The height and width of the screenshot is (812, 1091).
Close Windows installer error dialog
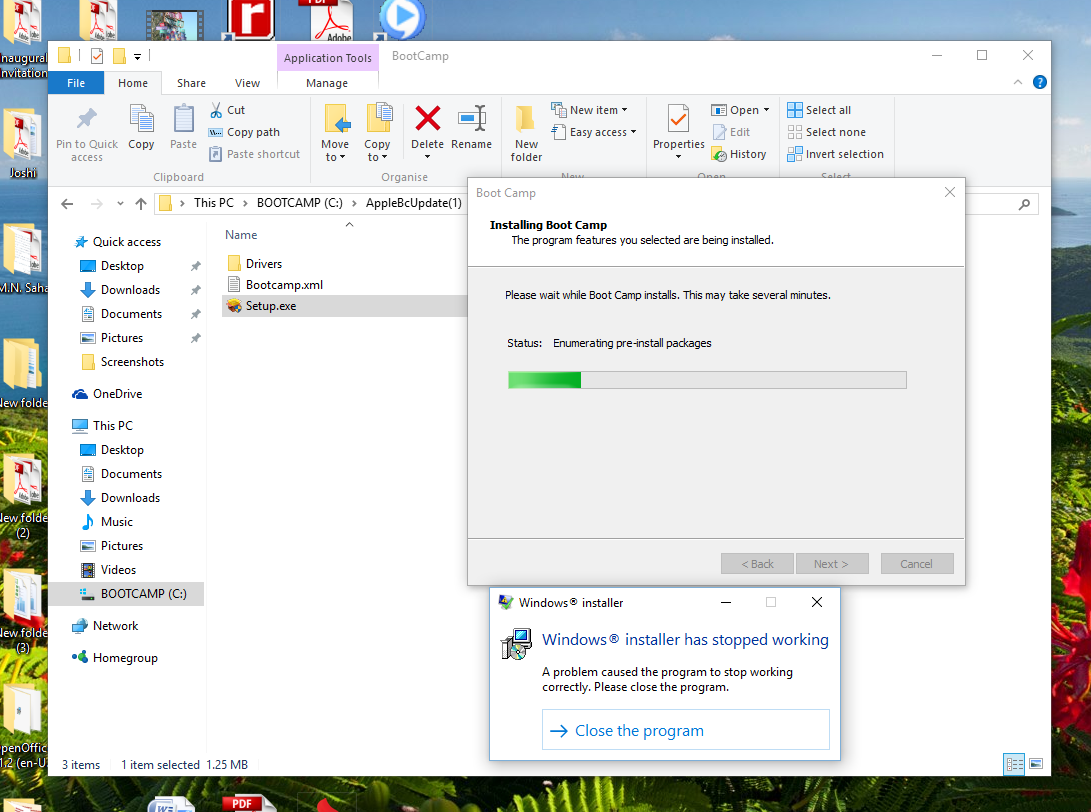tap(817, 602)
